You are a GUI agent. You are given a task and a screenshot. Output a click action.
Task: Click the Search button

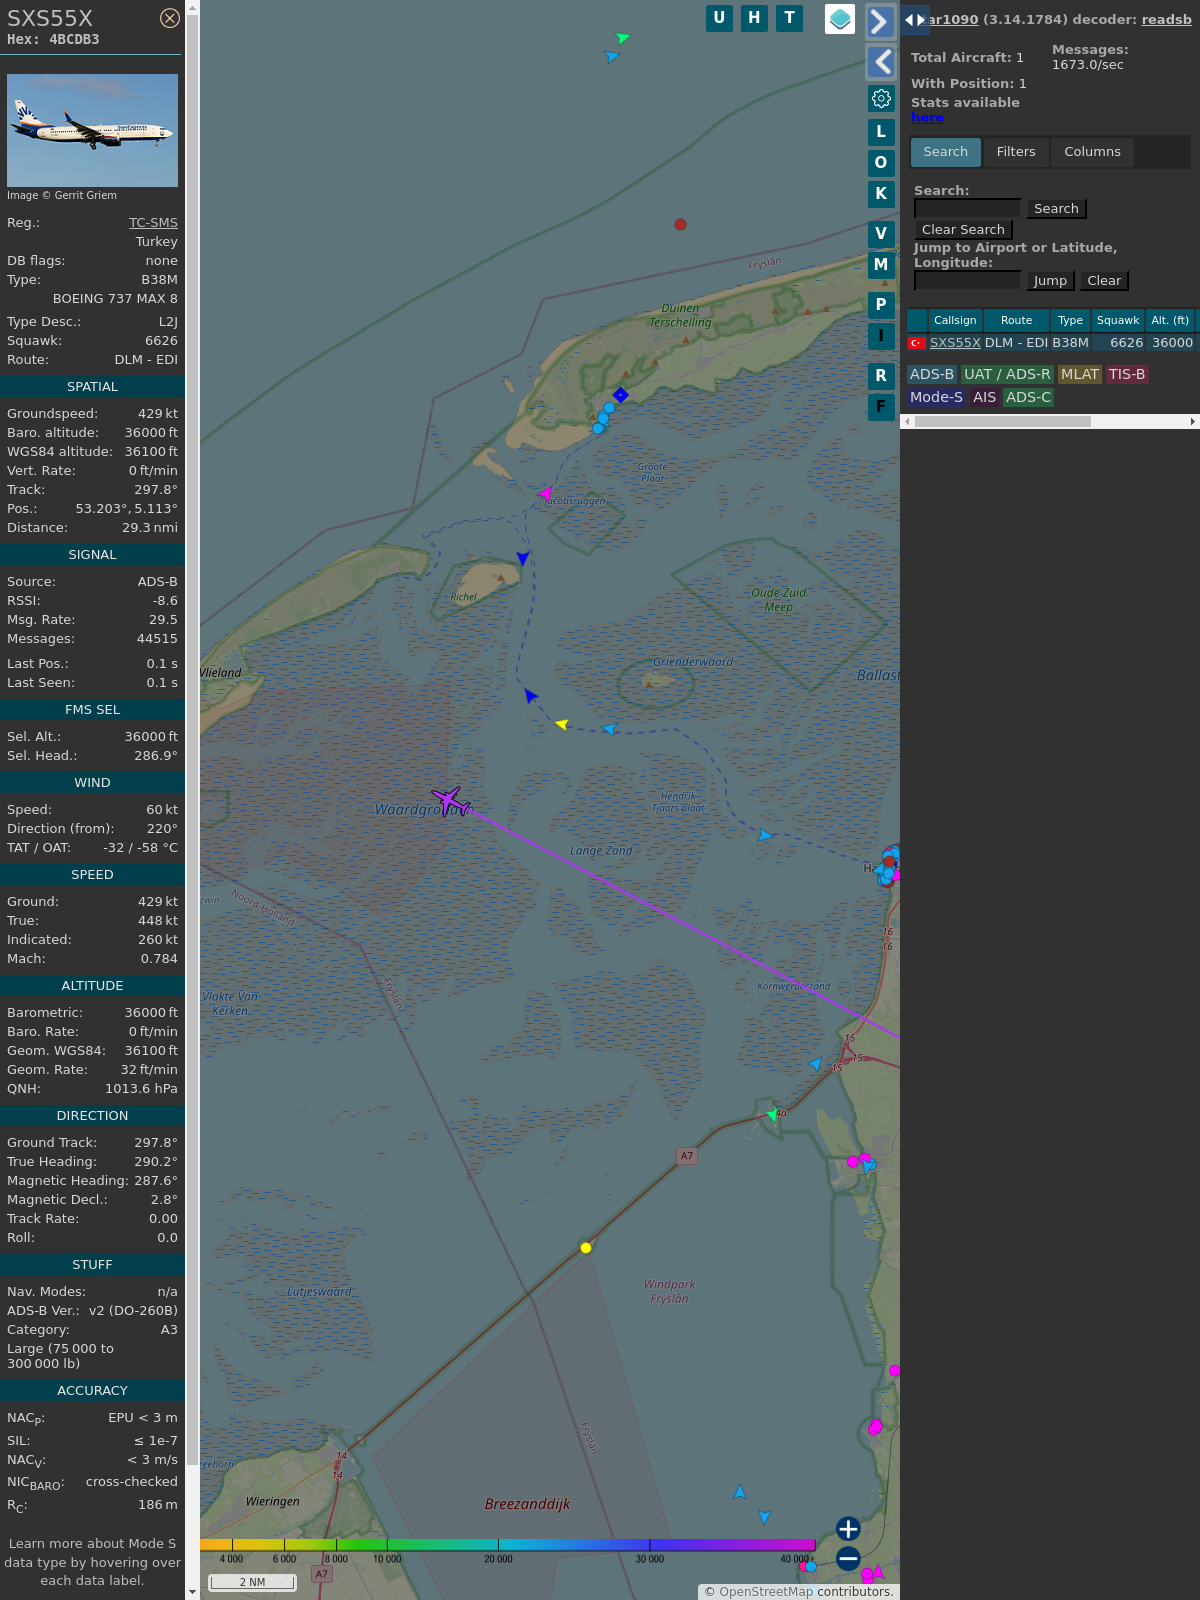1056,209
